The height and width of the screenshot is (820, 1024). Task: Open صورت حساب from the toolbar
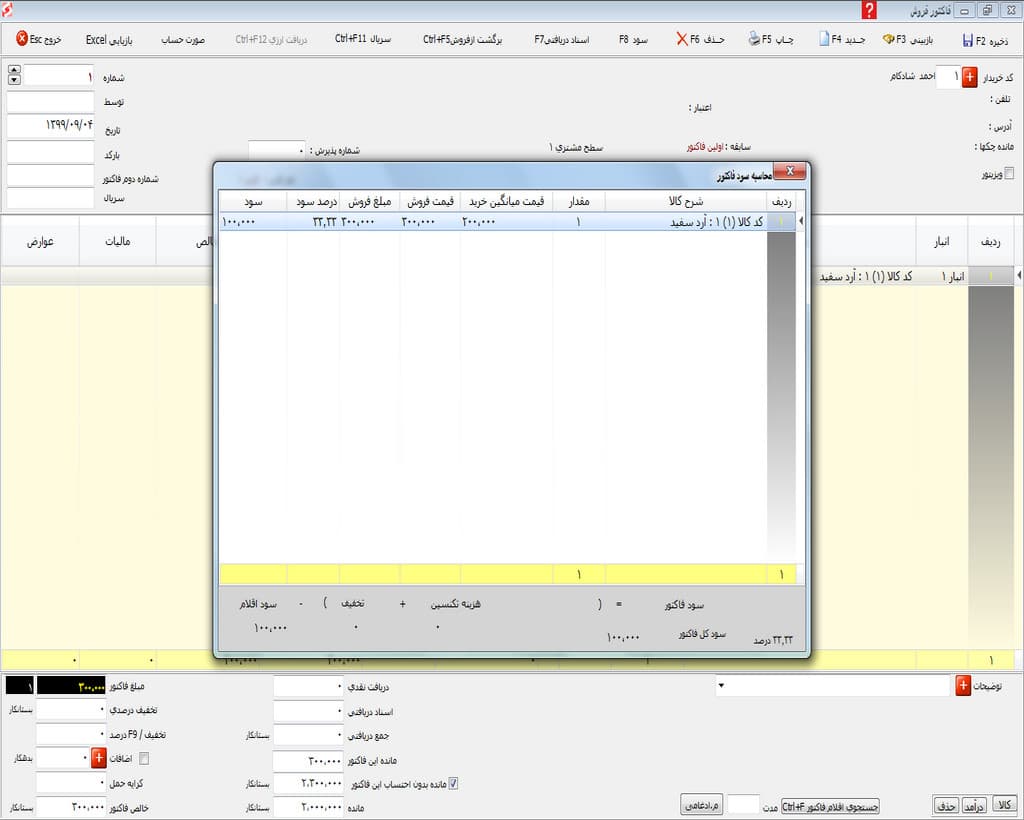tap(182, 40)
